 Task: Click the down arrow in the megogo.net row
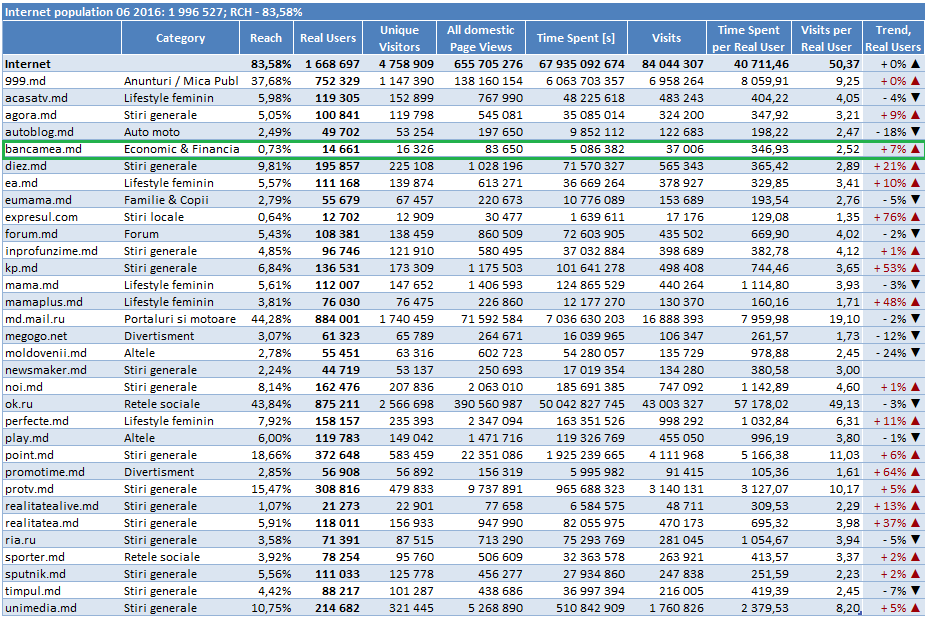tap(915, 336)
